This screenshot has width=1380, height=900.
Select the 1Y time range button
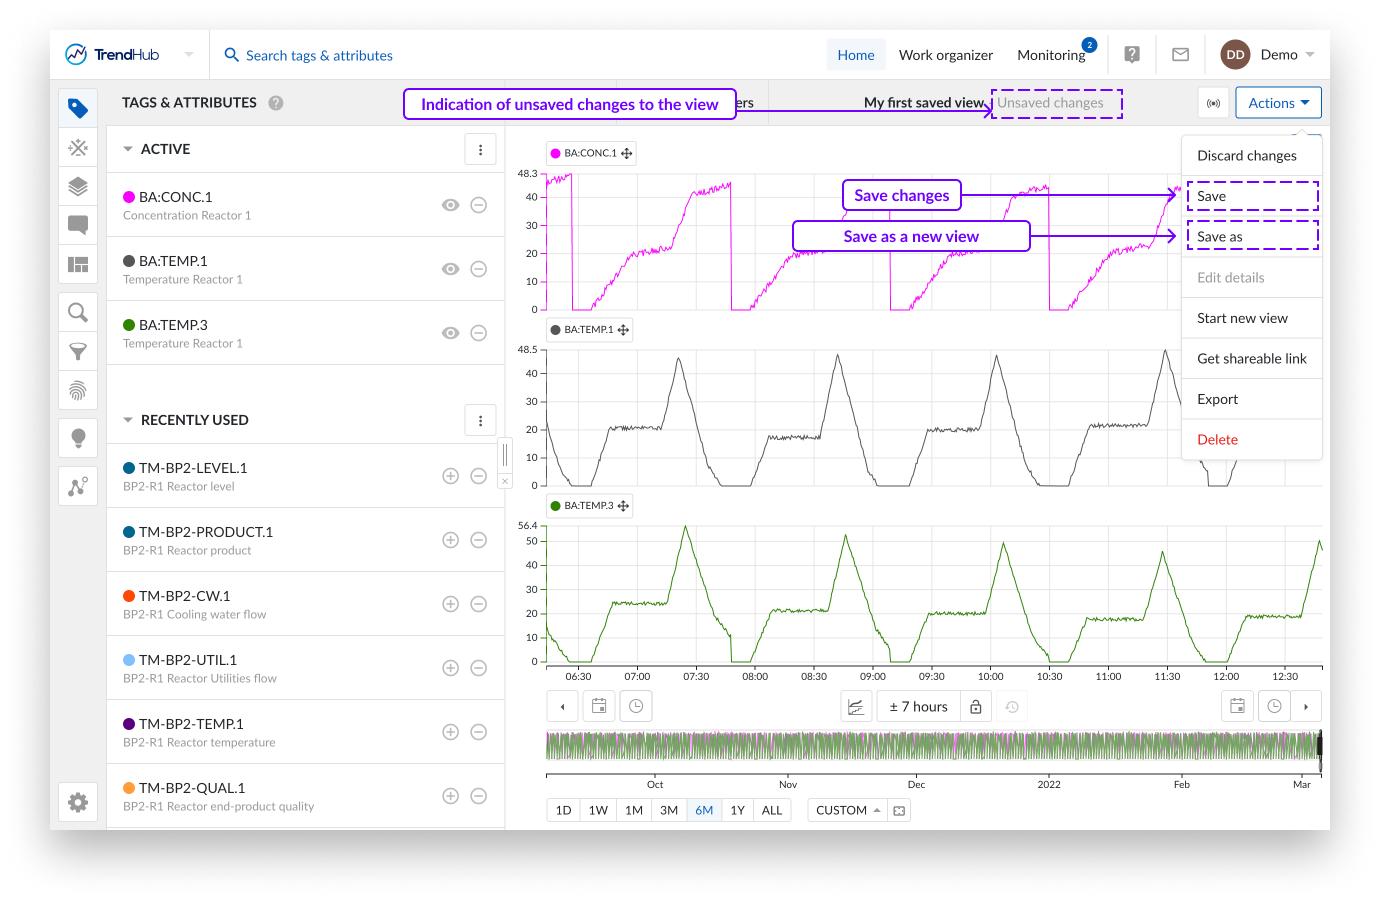point(737,810)
